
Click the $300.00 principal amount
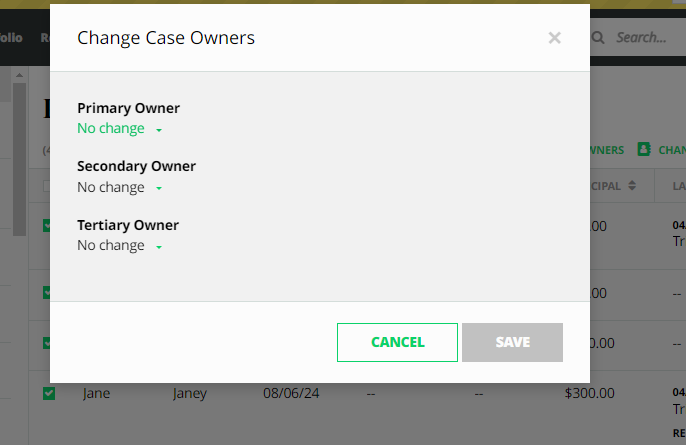590,393
